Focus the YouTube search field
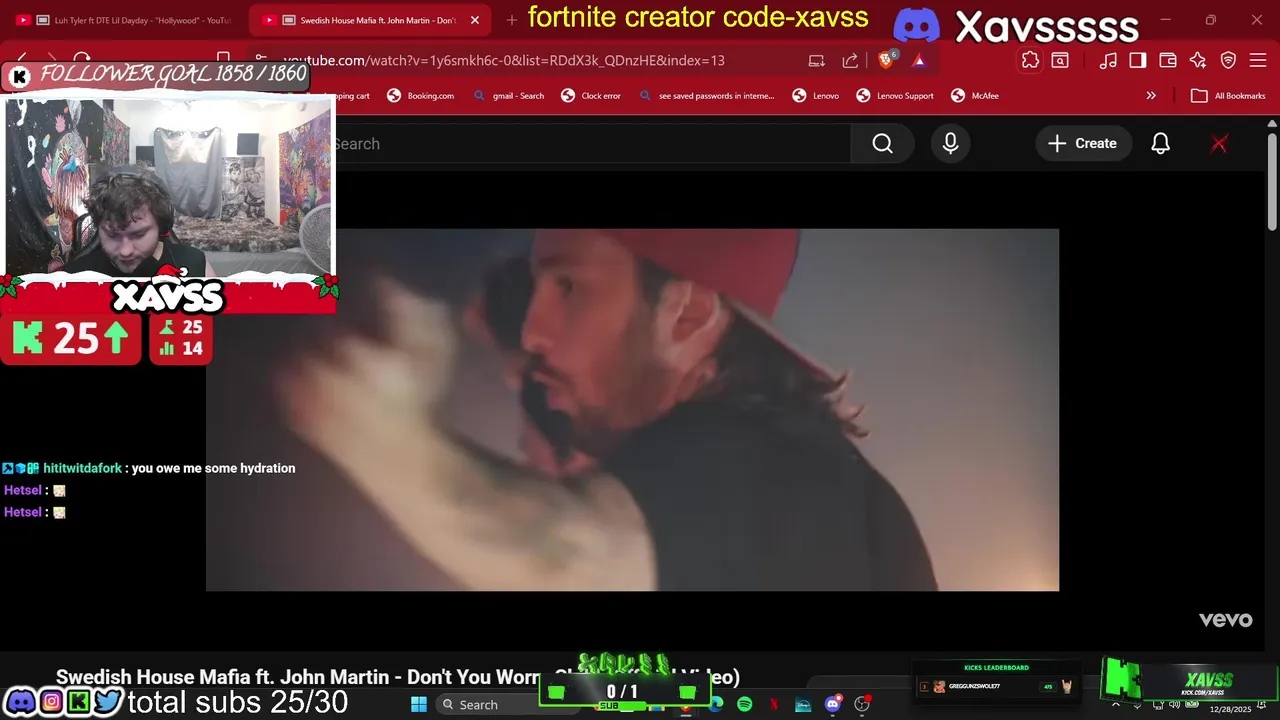Screen dimensions: 1280x720 click(x=592, y=144)
